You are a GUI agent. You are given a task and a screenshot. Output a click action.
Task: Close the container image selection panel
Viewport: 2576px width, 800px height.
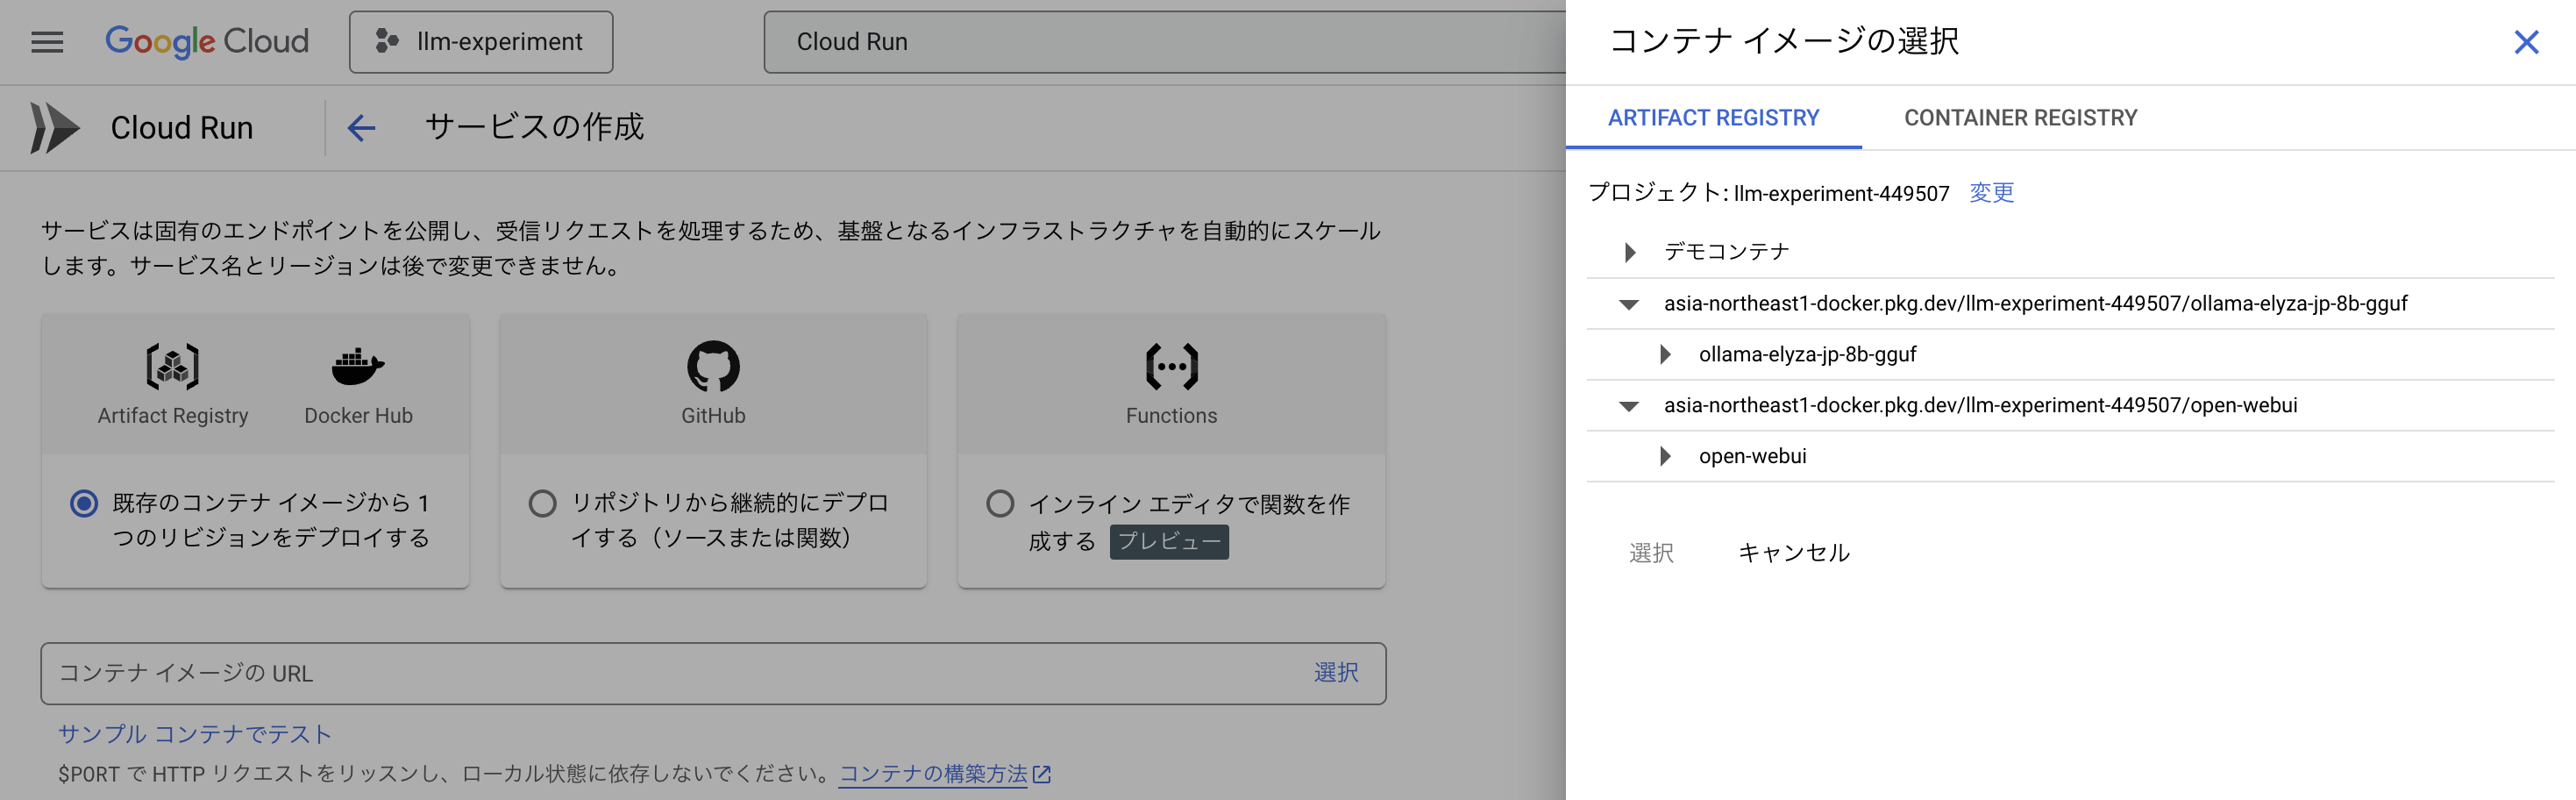2526,42
